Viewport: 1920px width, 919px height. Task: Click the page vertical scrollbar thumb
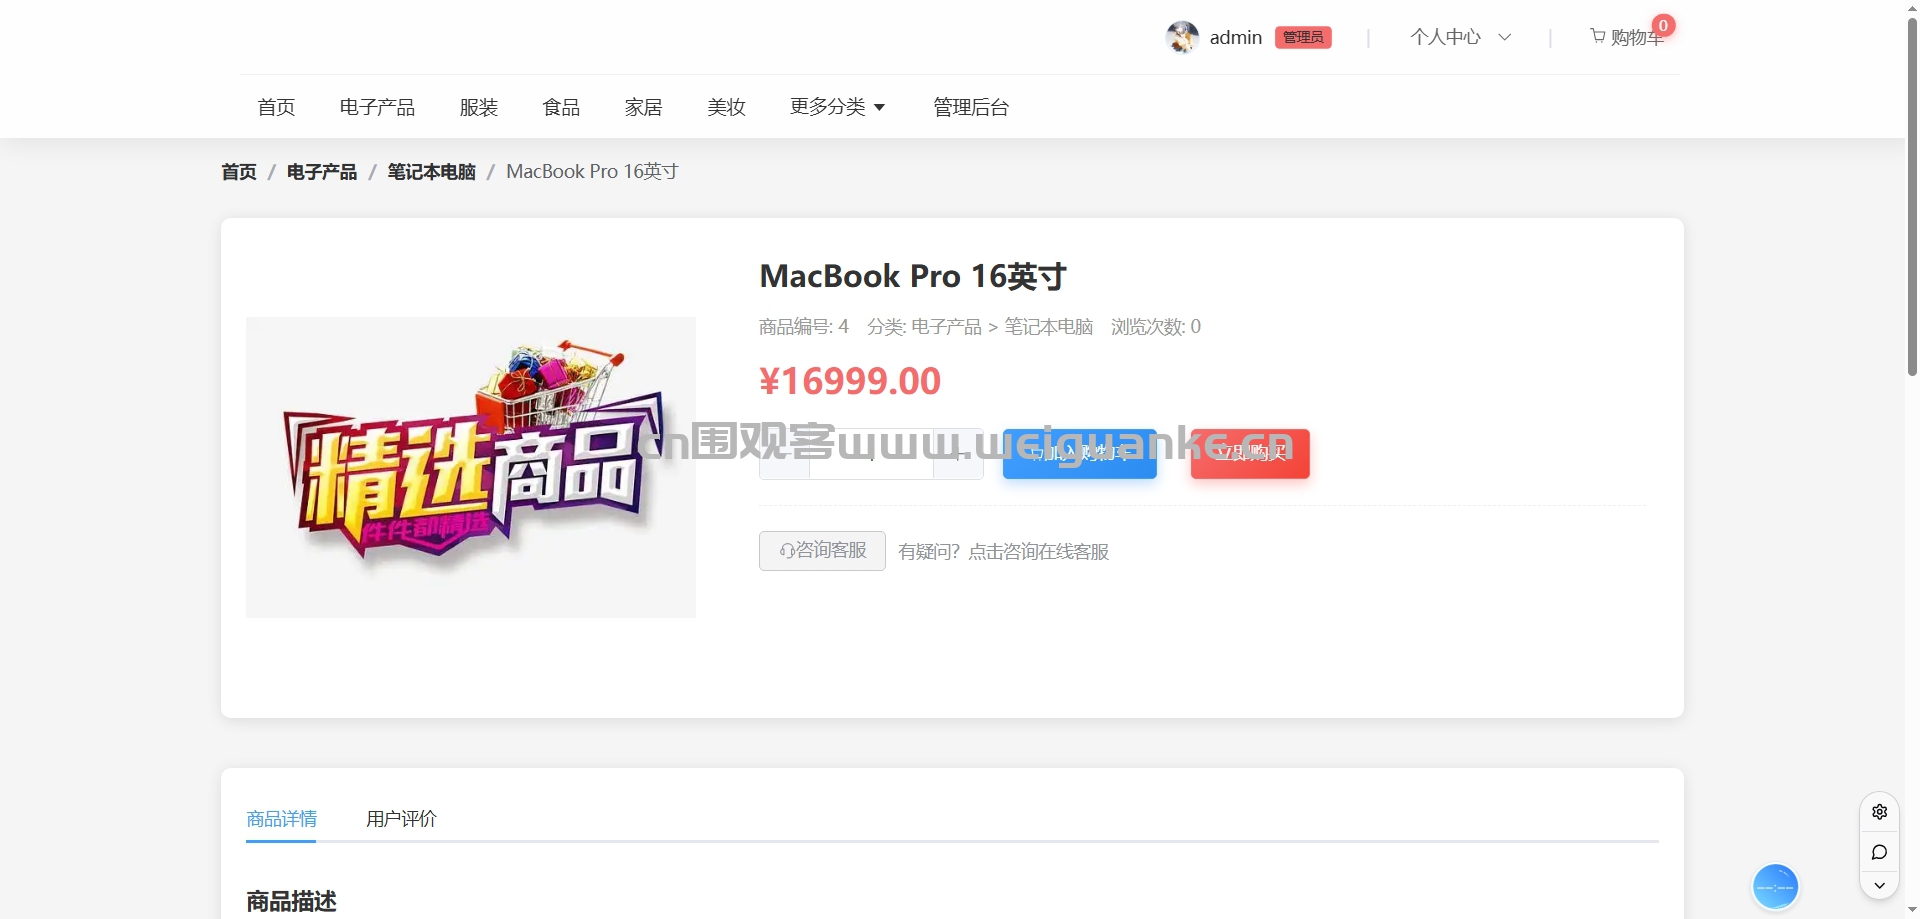[1912, 195]
